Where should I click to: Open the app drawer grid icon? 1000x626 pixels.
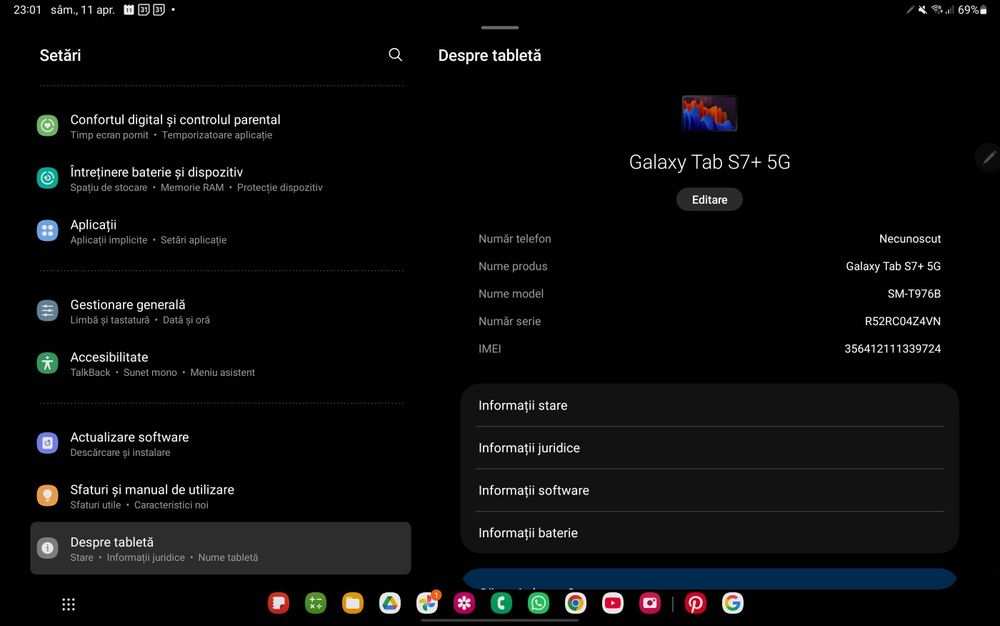pos(68,604)
